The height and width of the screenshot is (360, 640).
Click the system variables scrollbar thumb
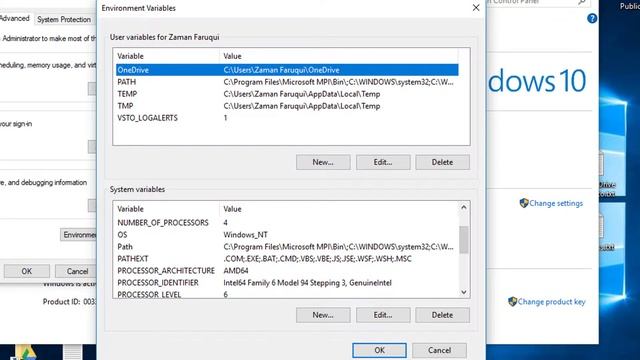464,240
